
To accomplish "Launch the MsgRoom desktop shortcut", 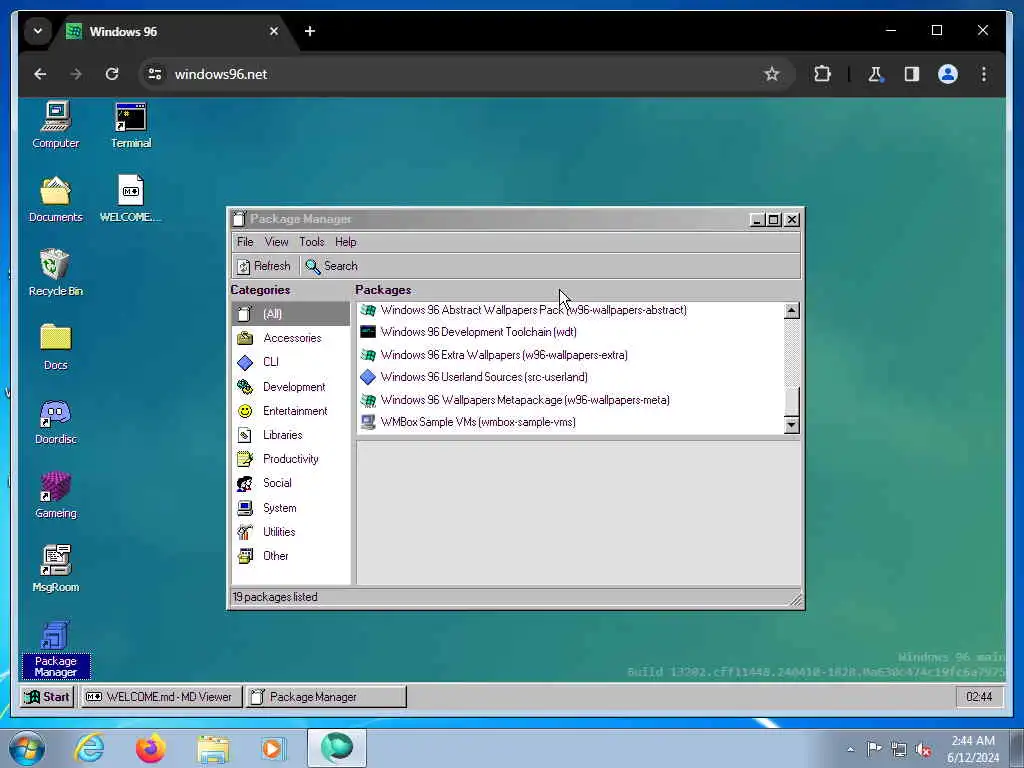I will [x=56, y=569].
